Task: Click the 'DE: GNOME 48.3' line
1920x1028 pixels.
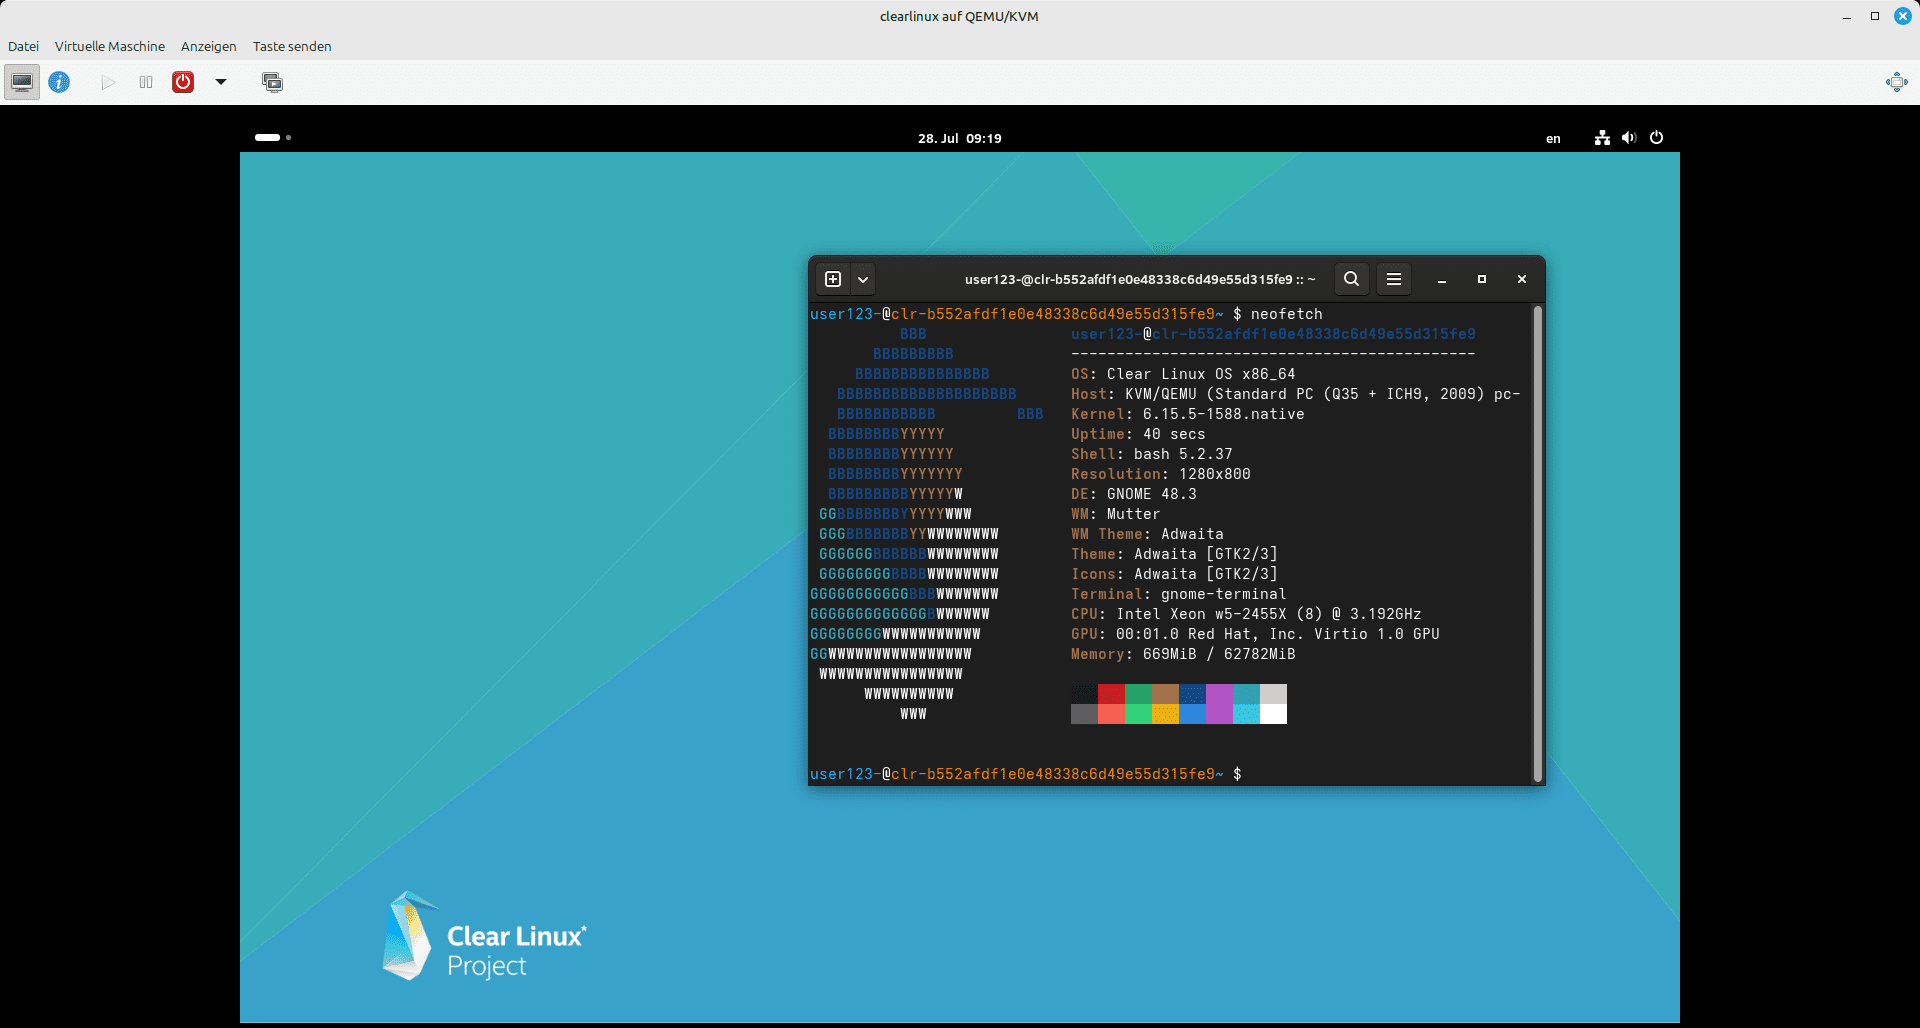Action: (1134, 494)
